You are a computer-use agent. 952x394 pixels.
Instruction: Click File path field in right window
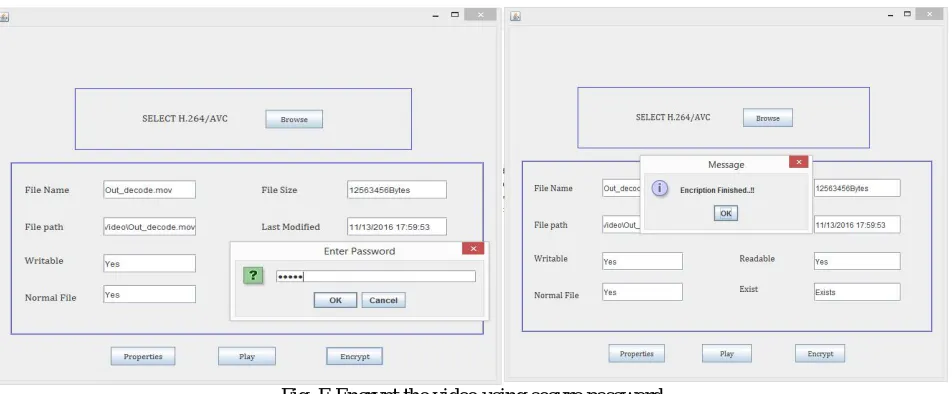[621, 225]
